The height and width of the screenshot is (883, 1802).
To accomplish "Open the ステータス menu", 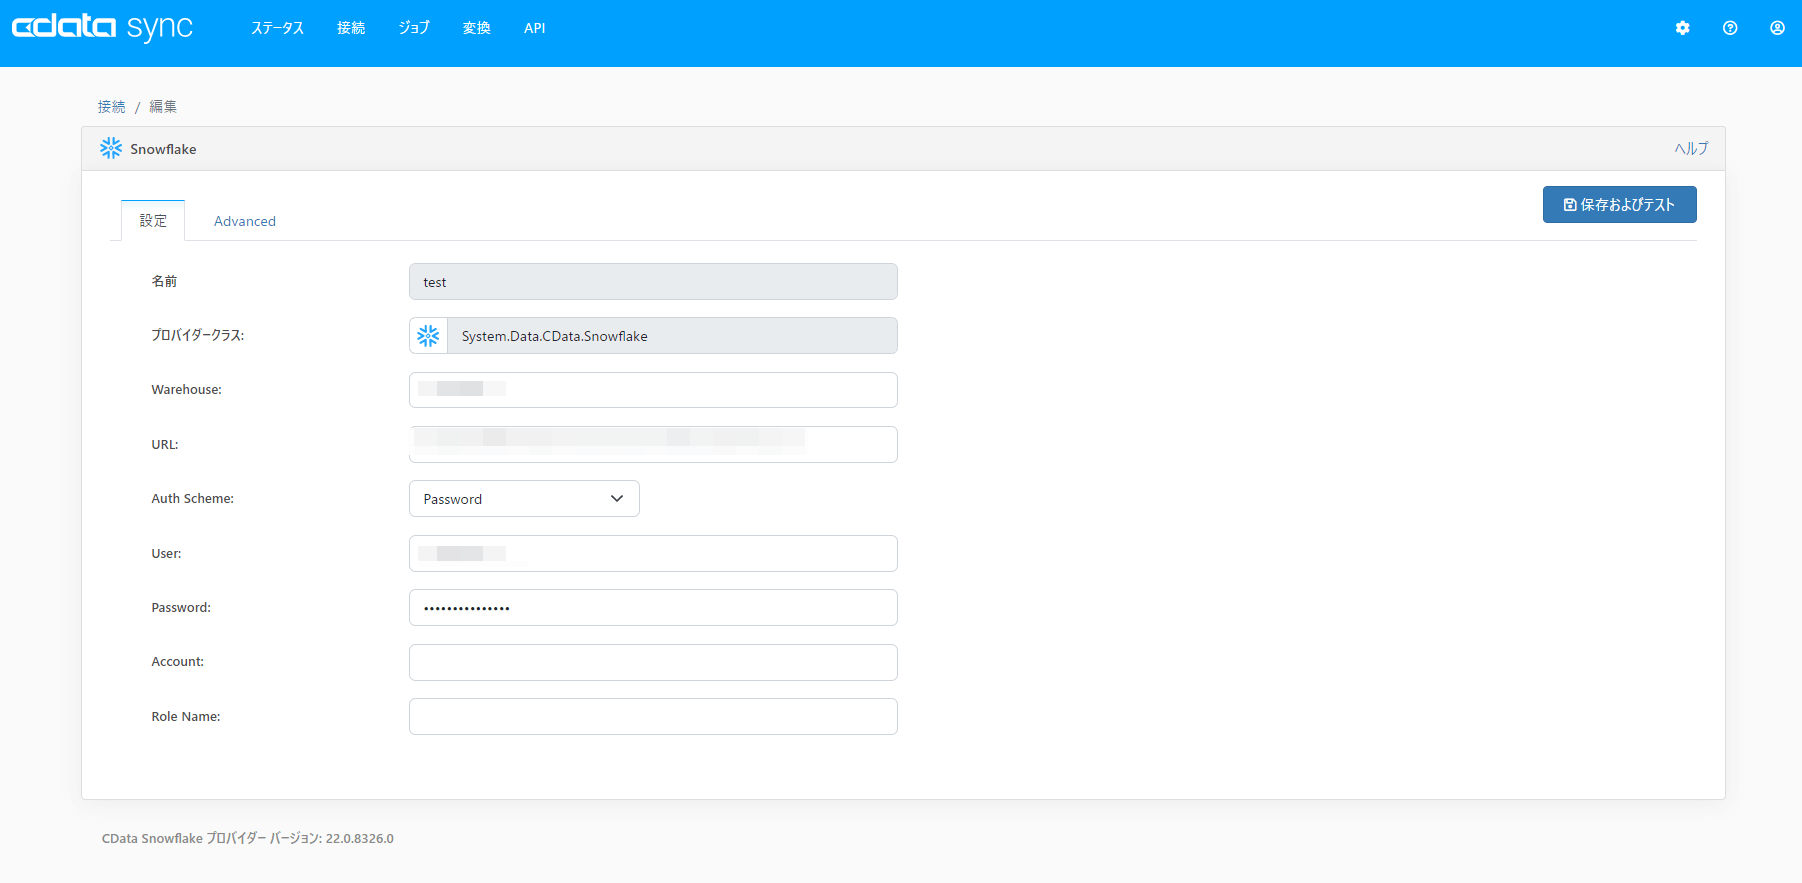I will 277,28.
